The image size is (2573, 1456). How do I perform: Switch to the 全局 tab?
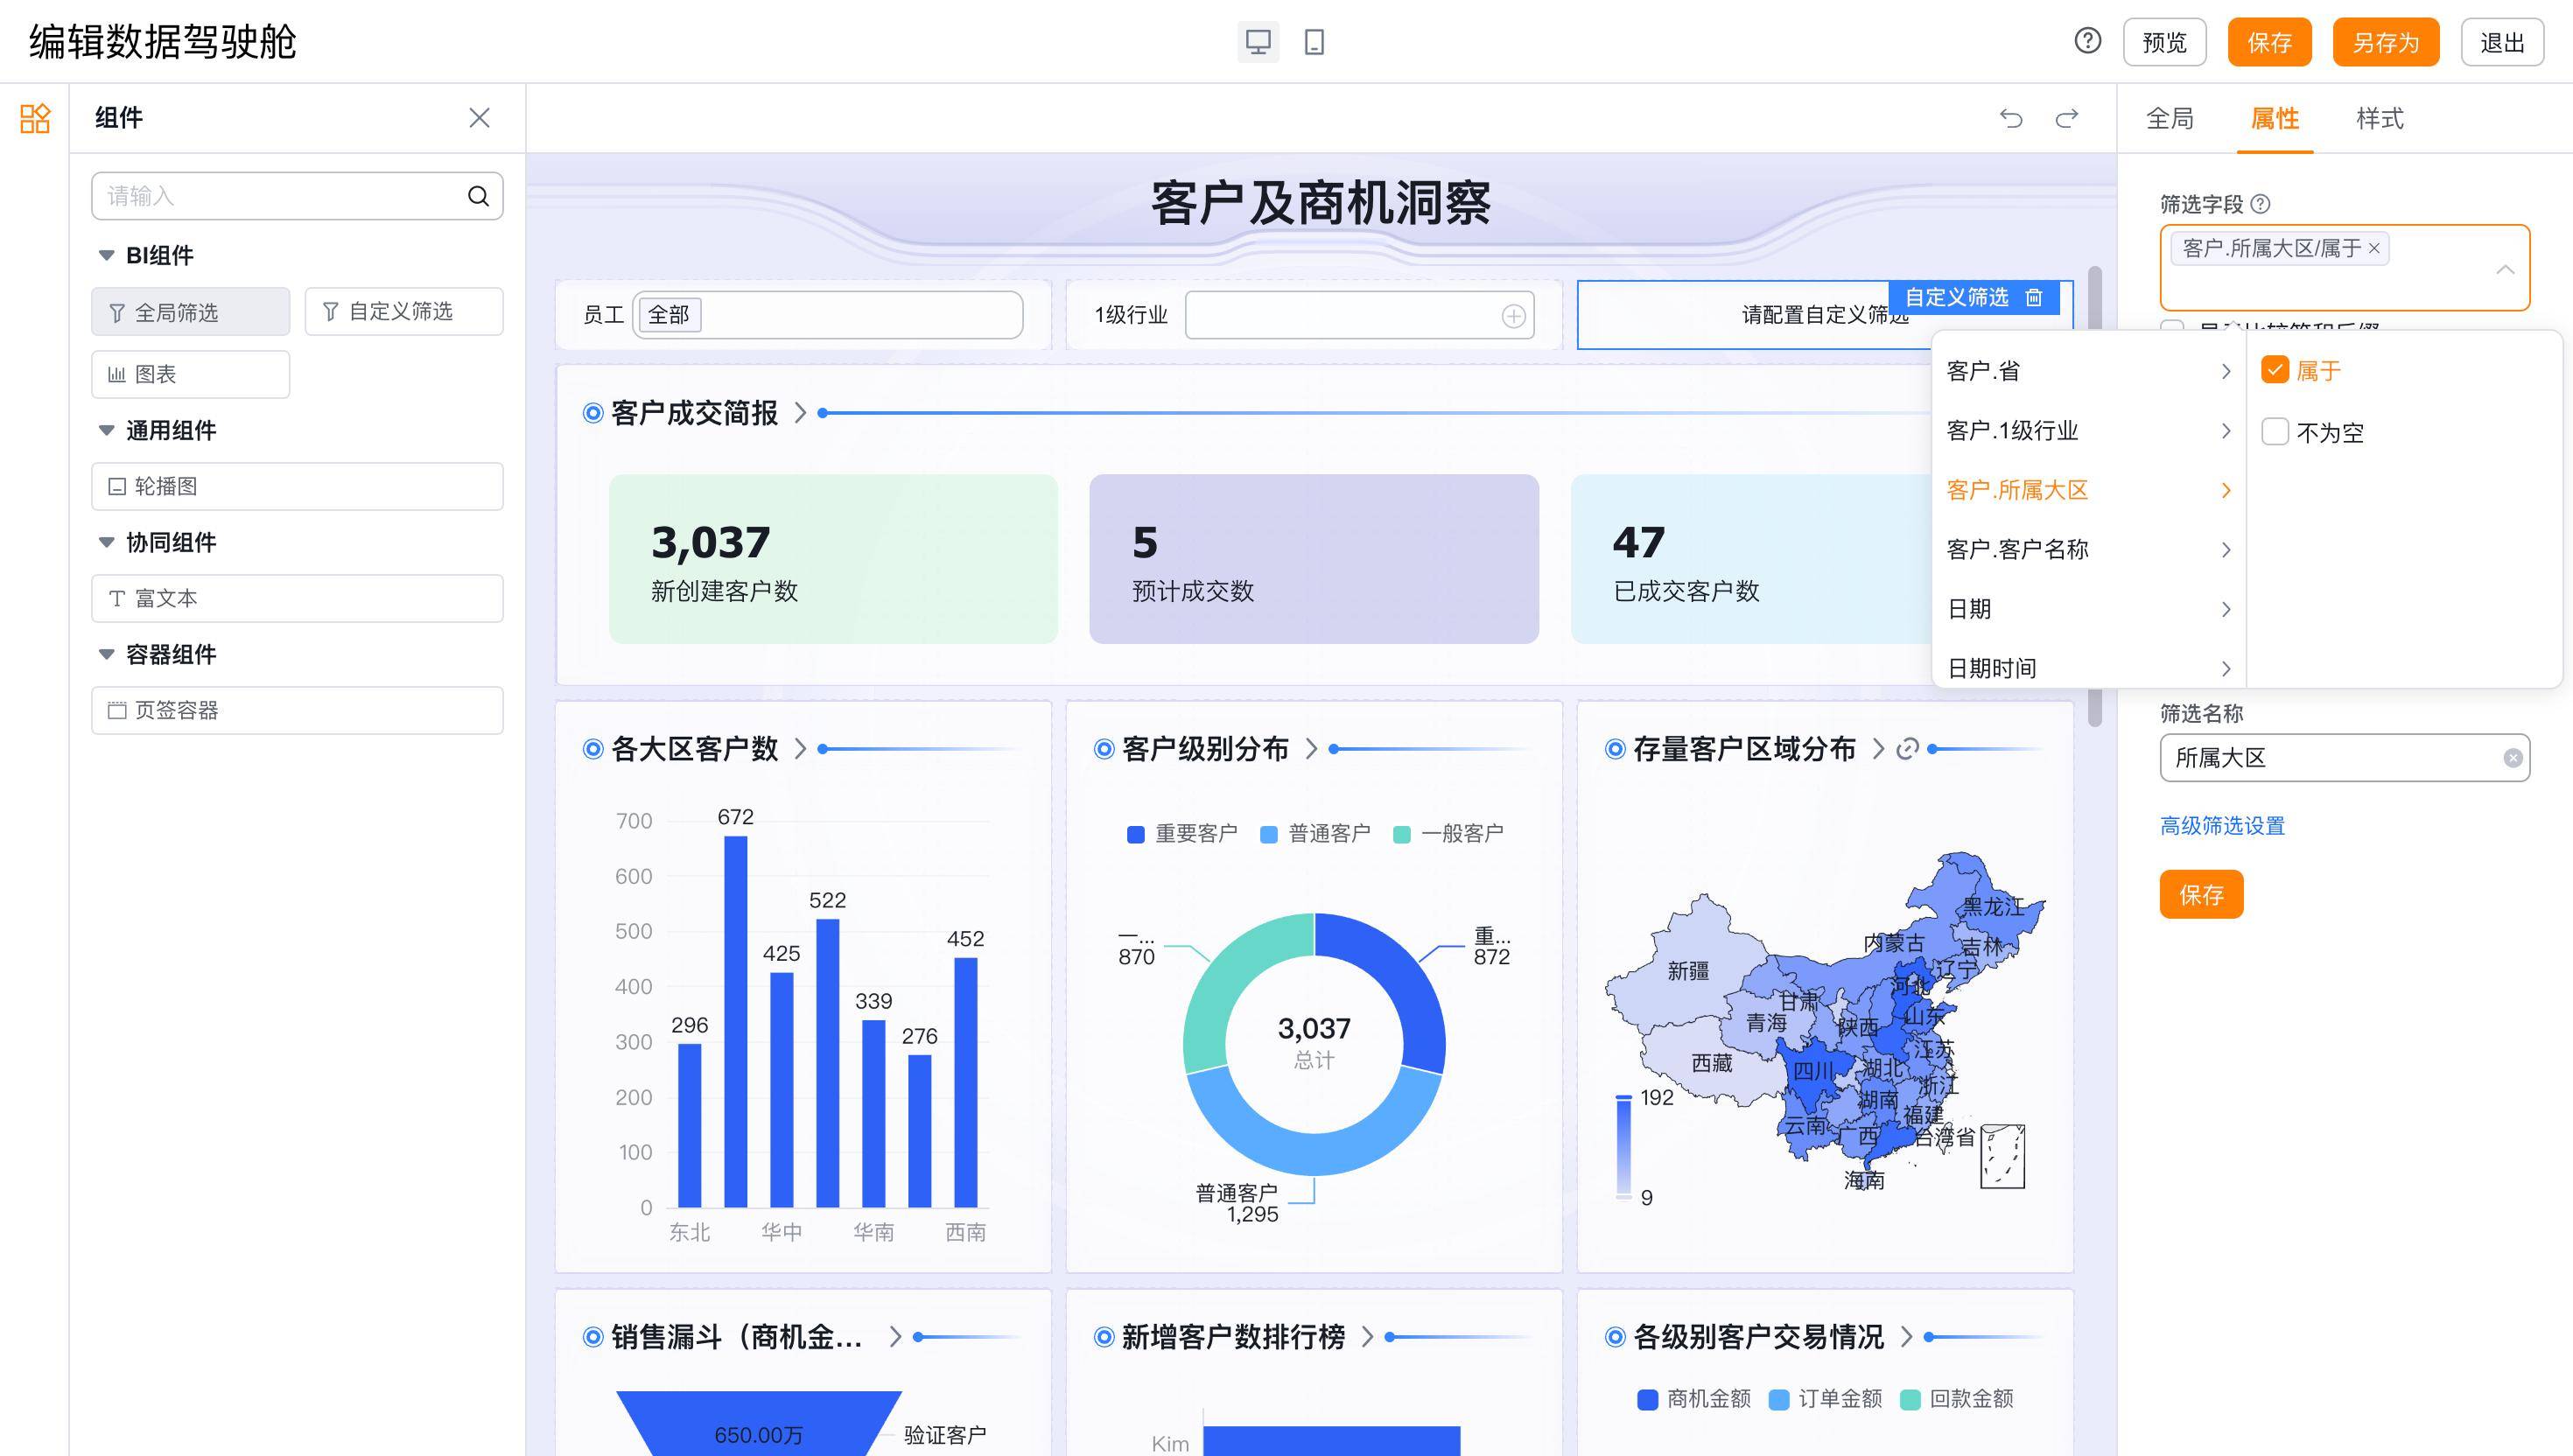pyautogui.click(x=2169, y=118)
